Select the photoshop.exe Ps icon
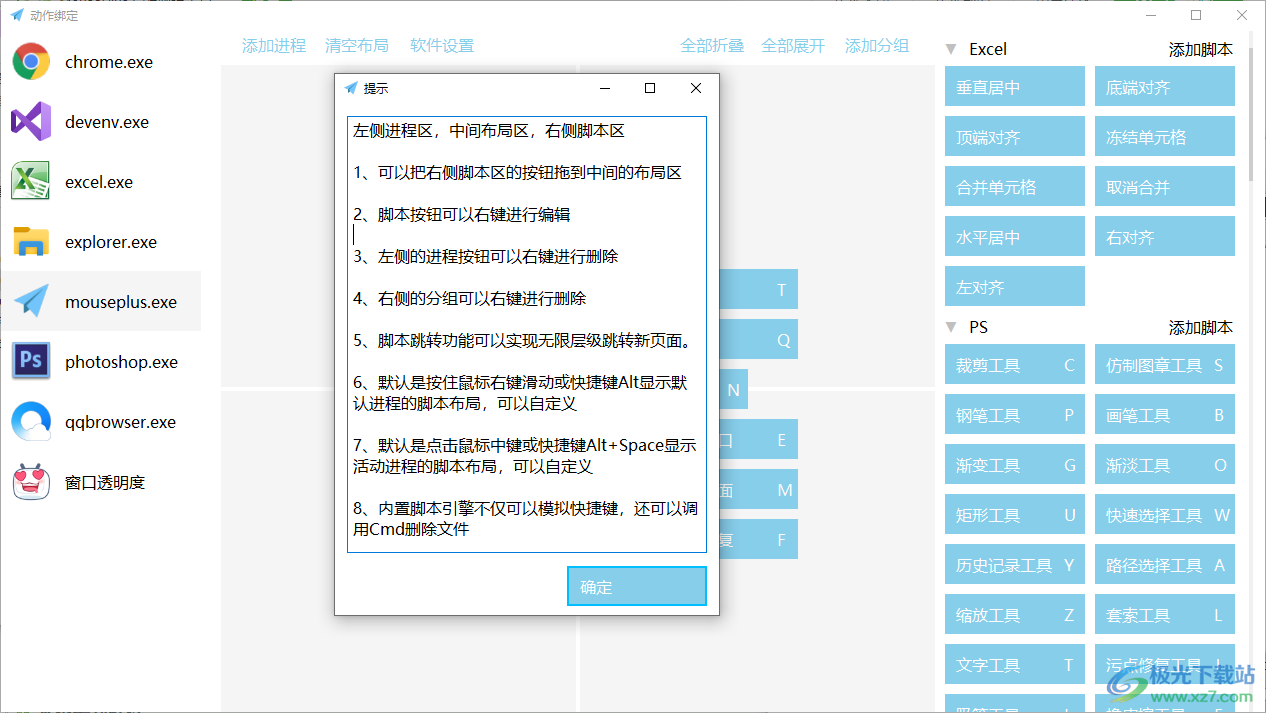1266x713 pixels. 31,362
